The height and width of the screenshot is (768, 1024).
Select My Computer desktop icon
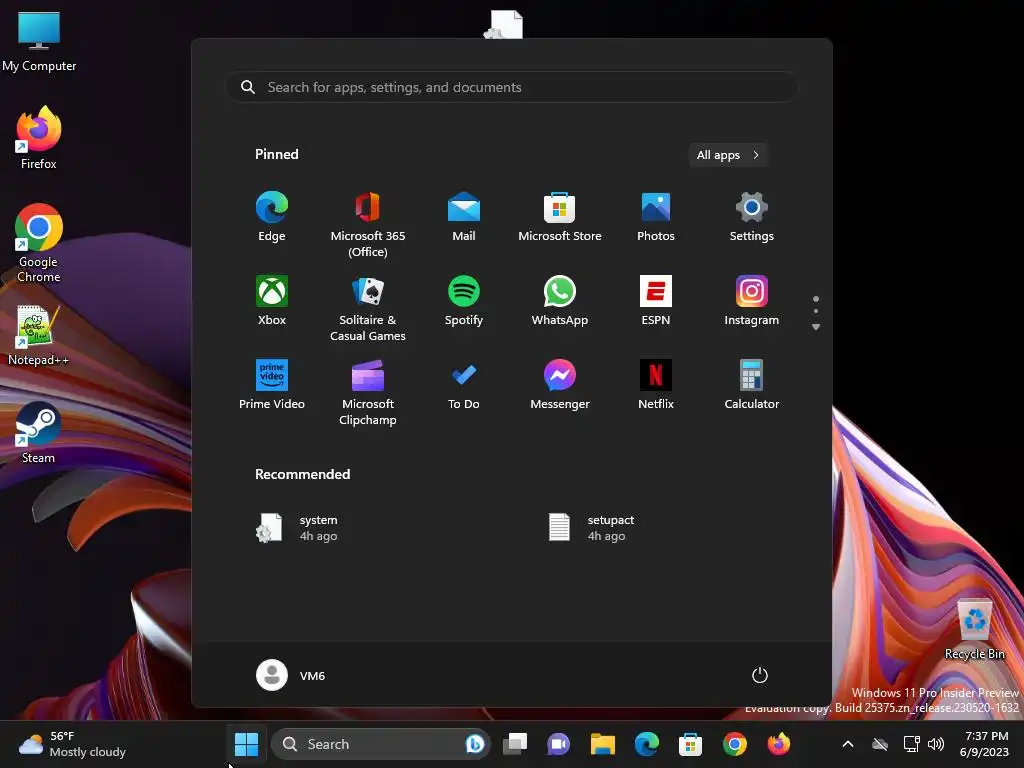click(x=39, y=42)
